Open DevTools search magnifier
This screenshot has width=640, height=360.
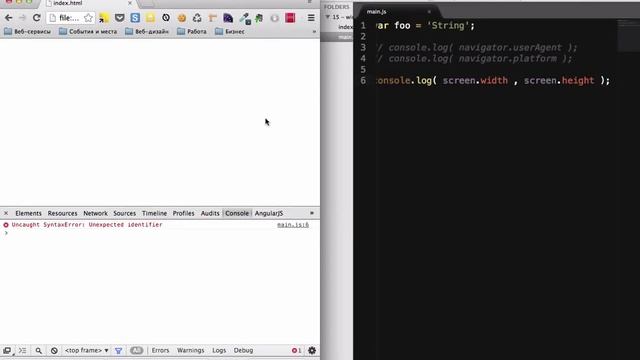point(38,351)
